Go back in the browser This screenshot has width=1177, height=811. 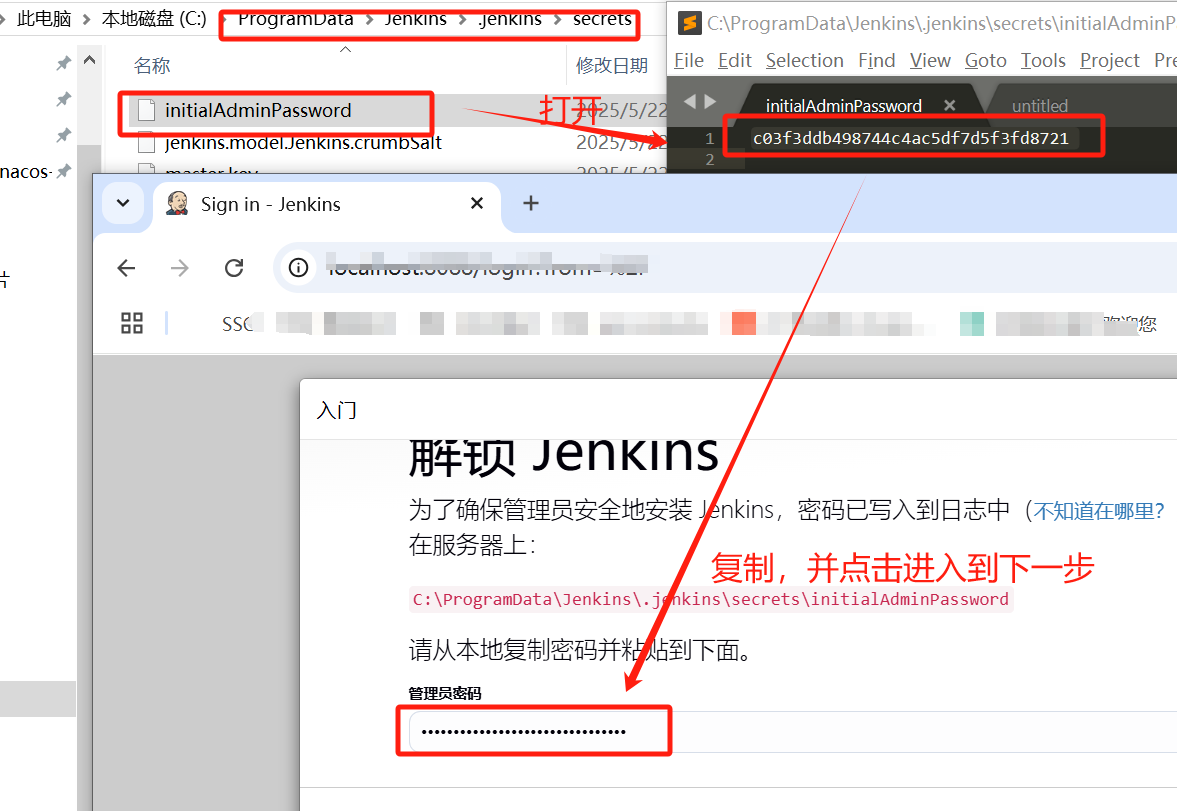tap(126, 268)
